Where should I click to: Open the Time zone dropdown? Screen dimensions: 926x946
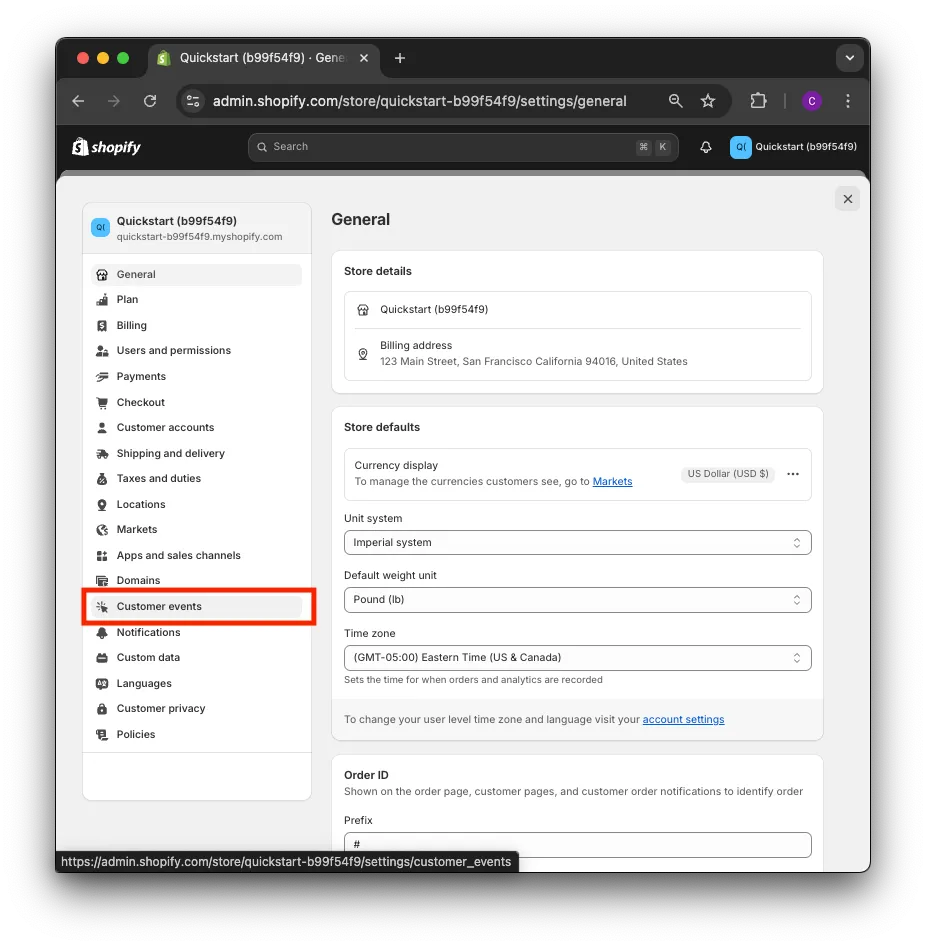[577, 658]
